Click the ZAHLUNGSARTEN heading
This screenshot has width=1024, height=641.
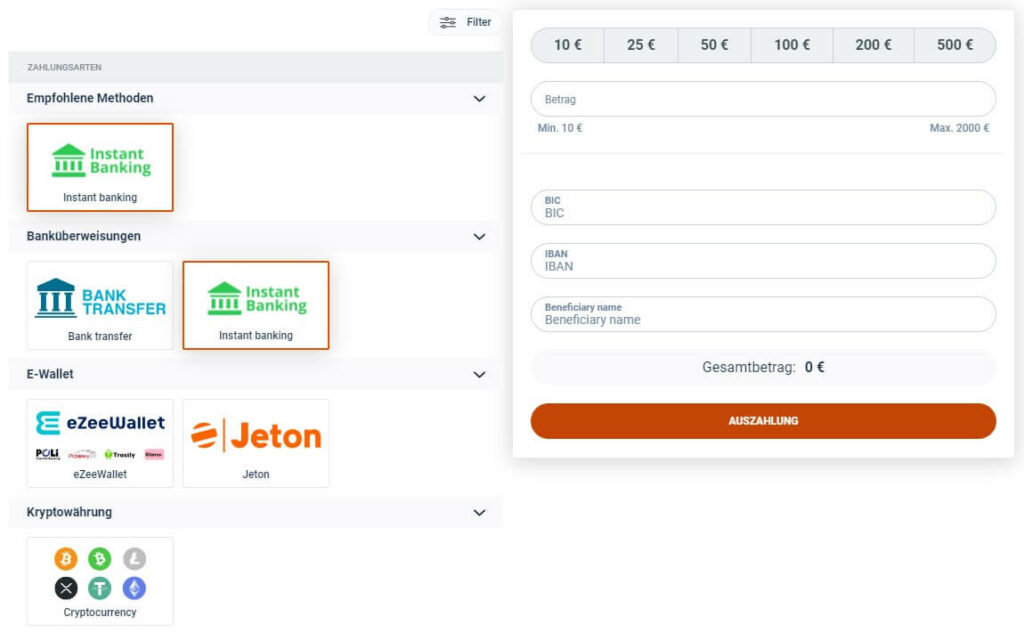pyautogui.click(x=64, y=67)
